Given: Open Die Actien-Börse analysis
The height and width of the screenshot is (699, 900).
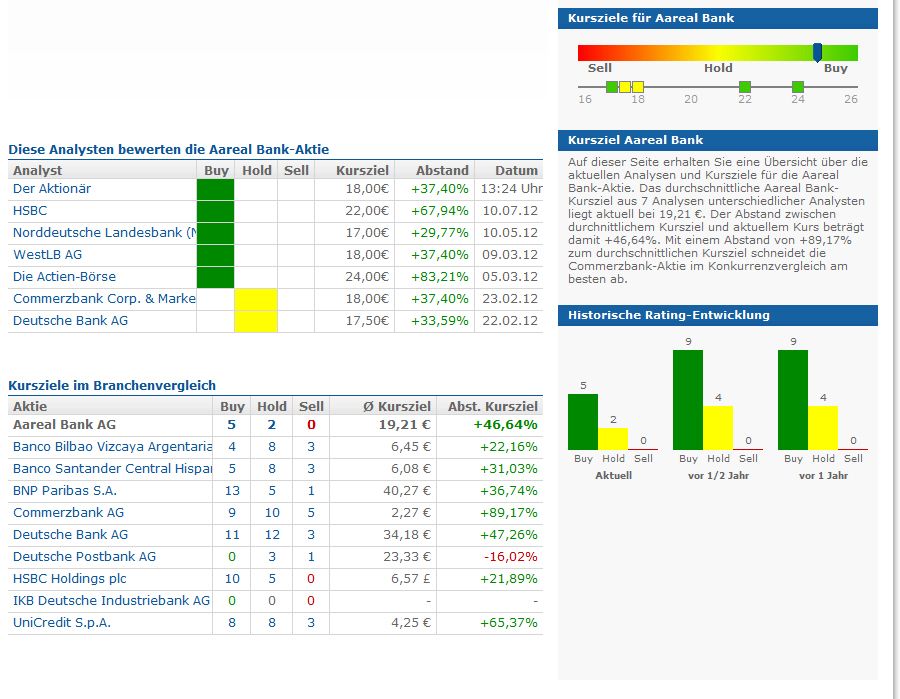Looking at the screenshot, I should [64, 277].
